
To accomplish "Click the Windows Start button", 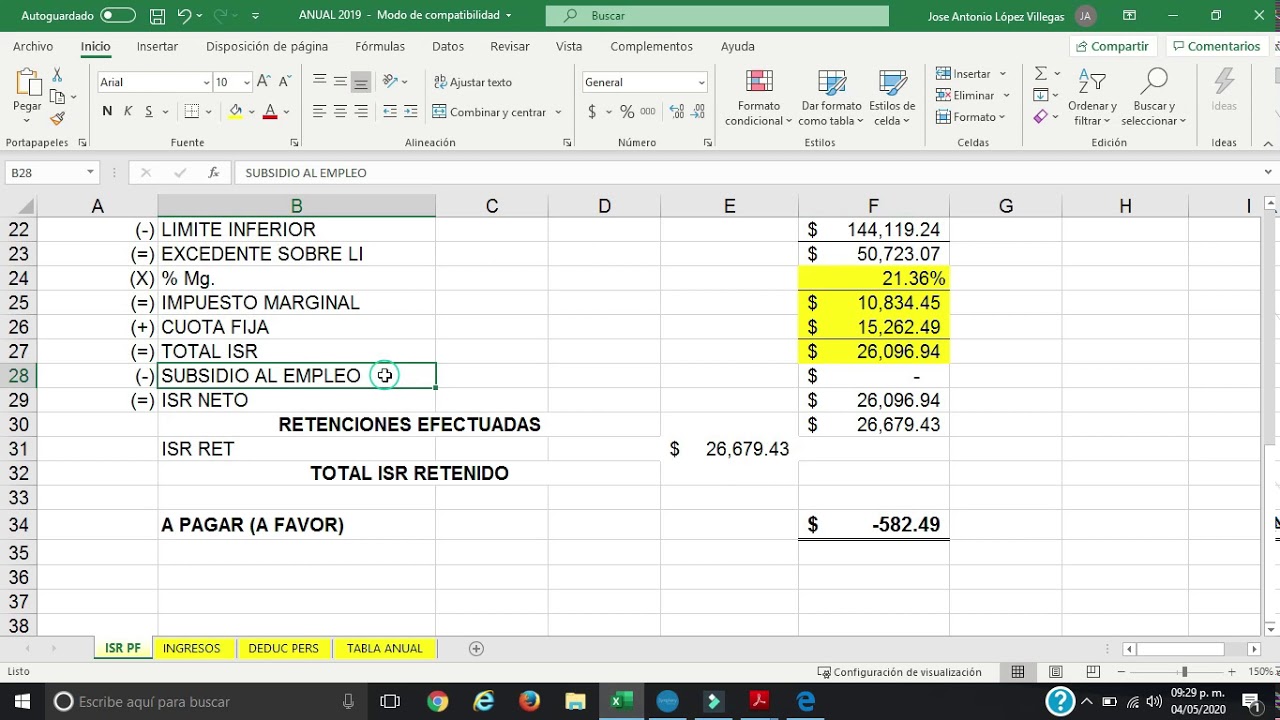I will pyautogui.click(x=22, y=701).
